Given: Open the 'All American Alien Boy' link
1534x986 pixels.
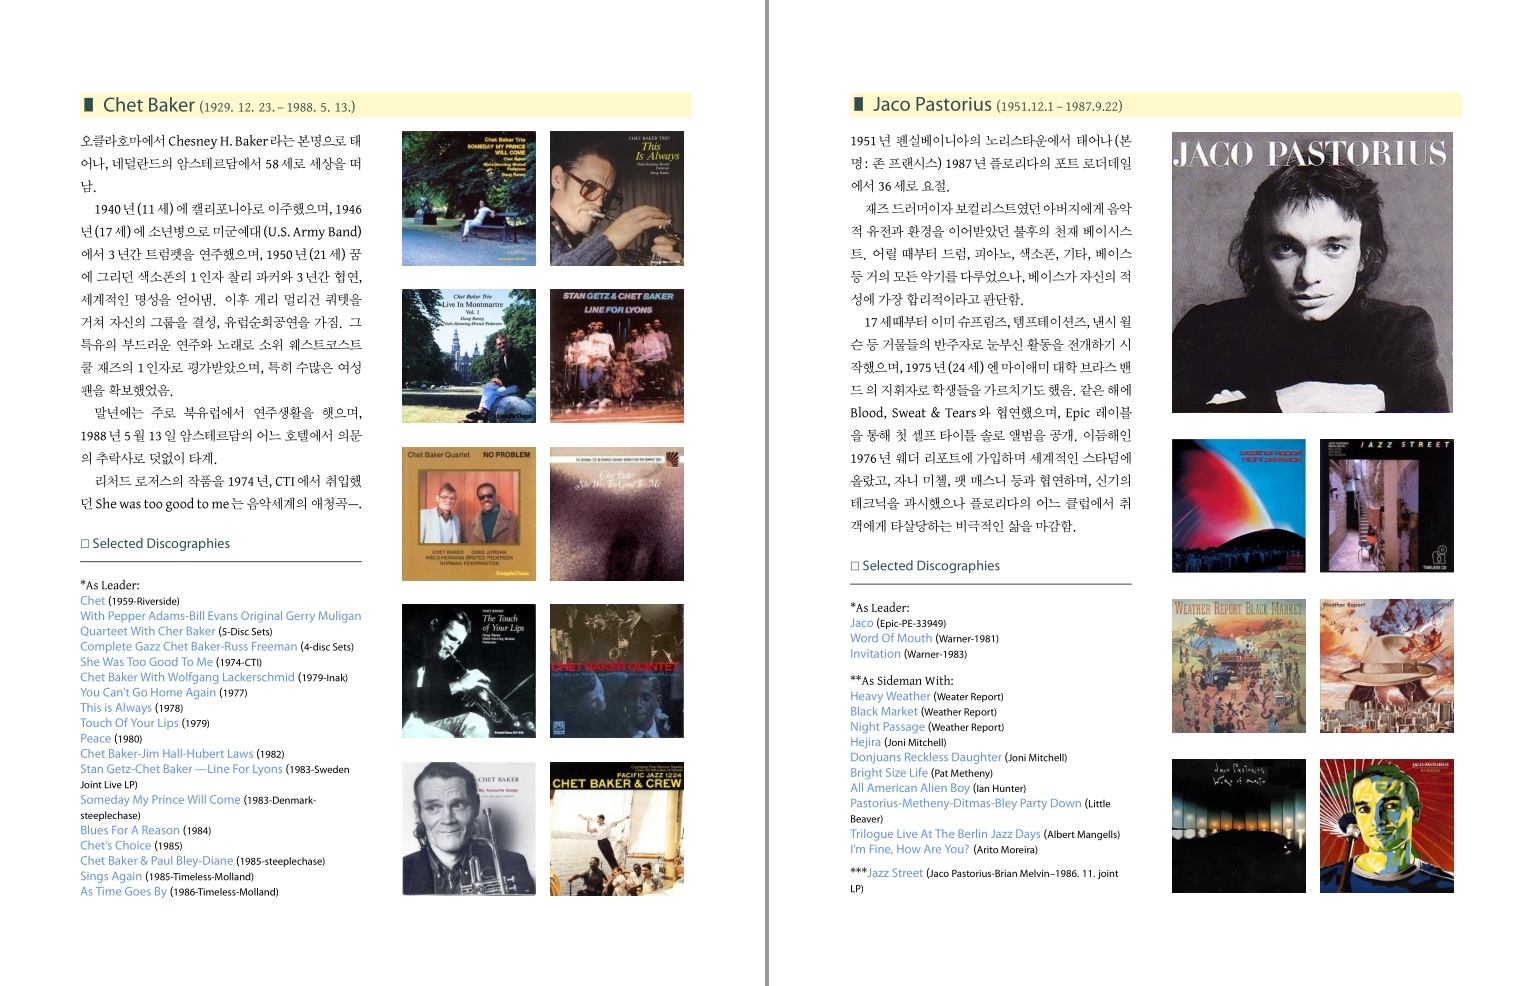Looking at the screenshot, I should 910,788.
